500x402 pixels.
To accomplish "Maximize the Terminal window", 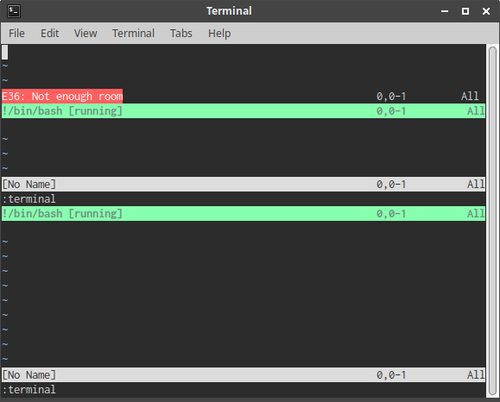I will [x=465, y=11].
